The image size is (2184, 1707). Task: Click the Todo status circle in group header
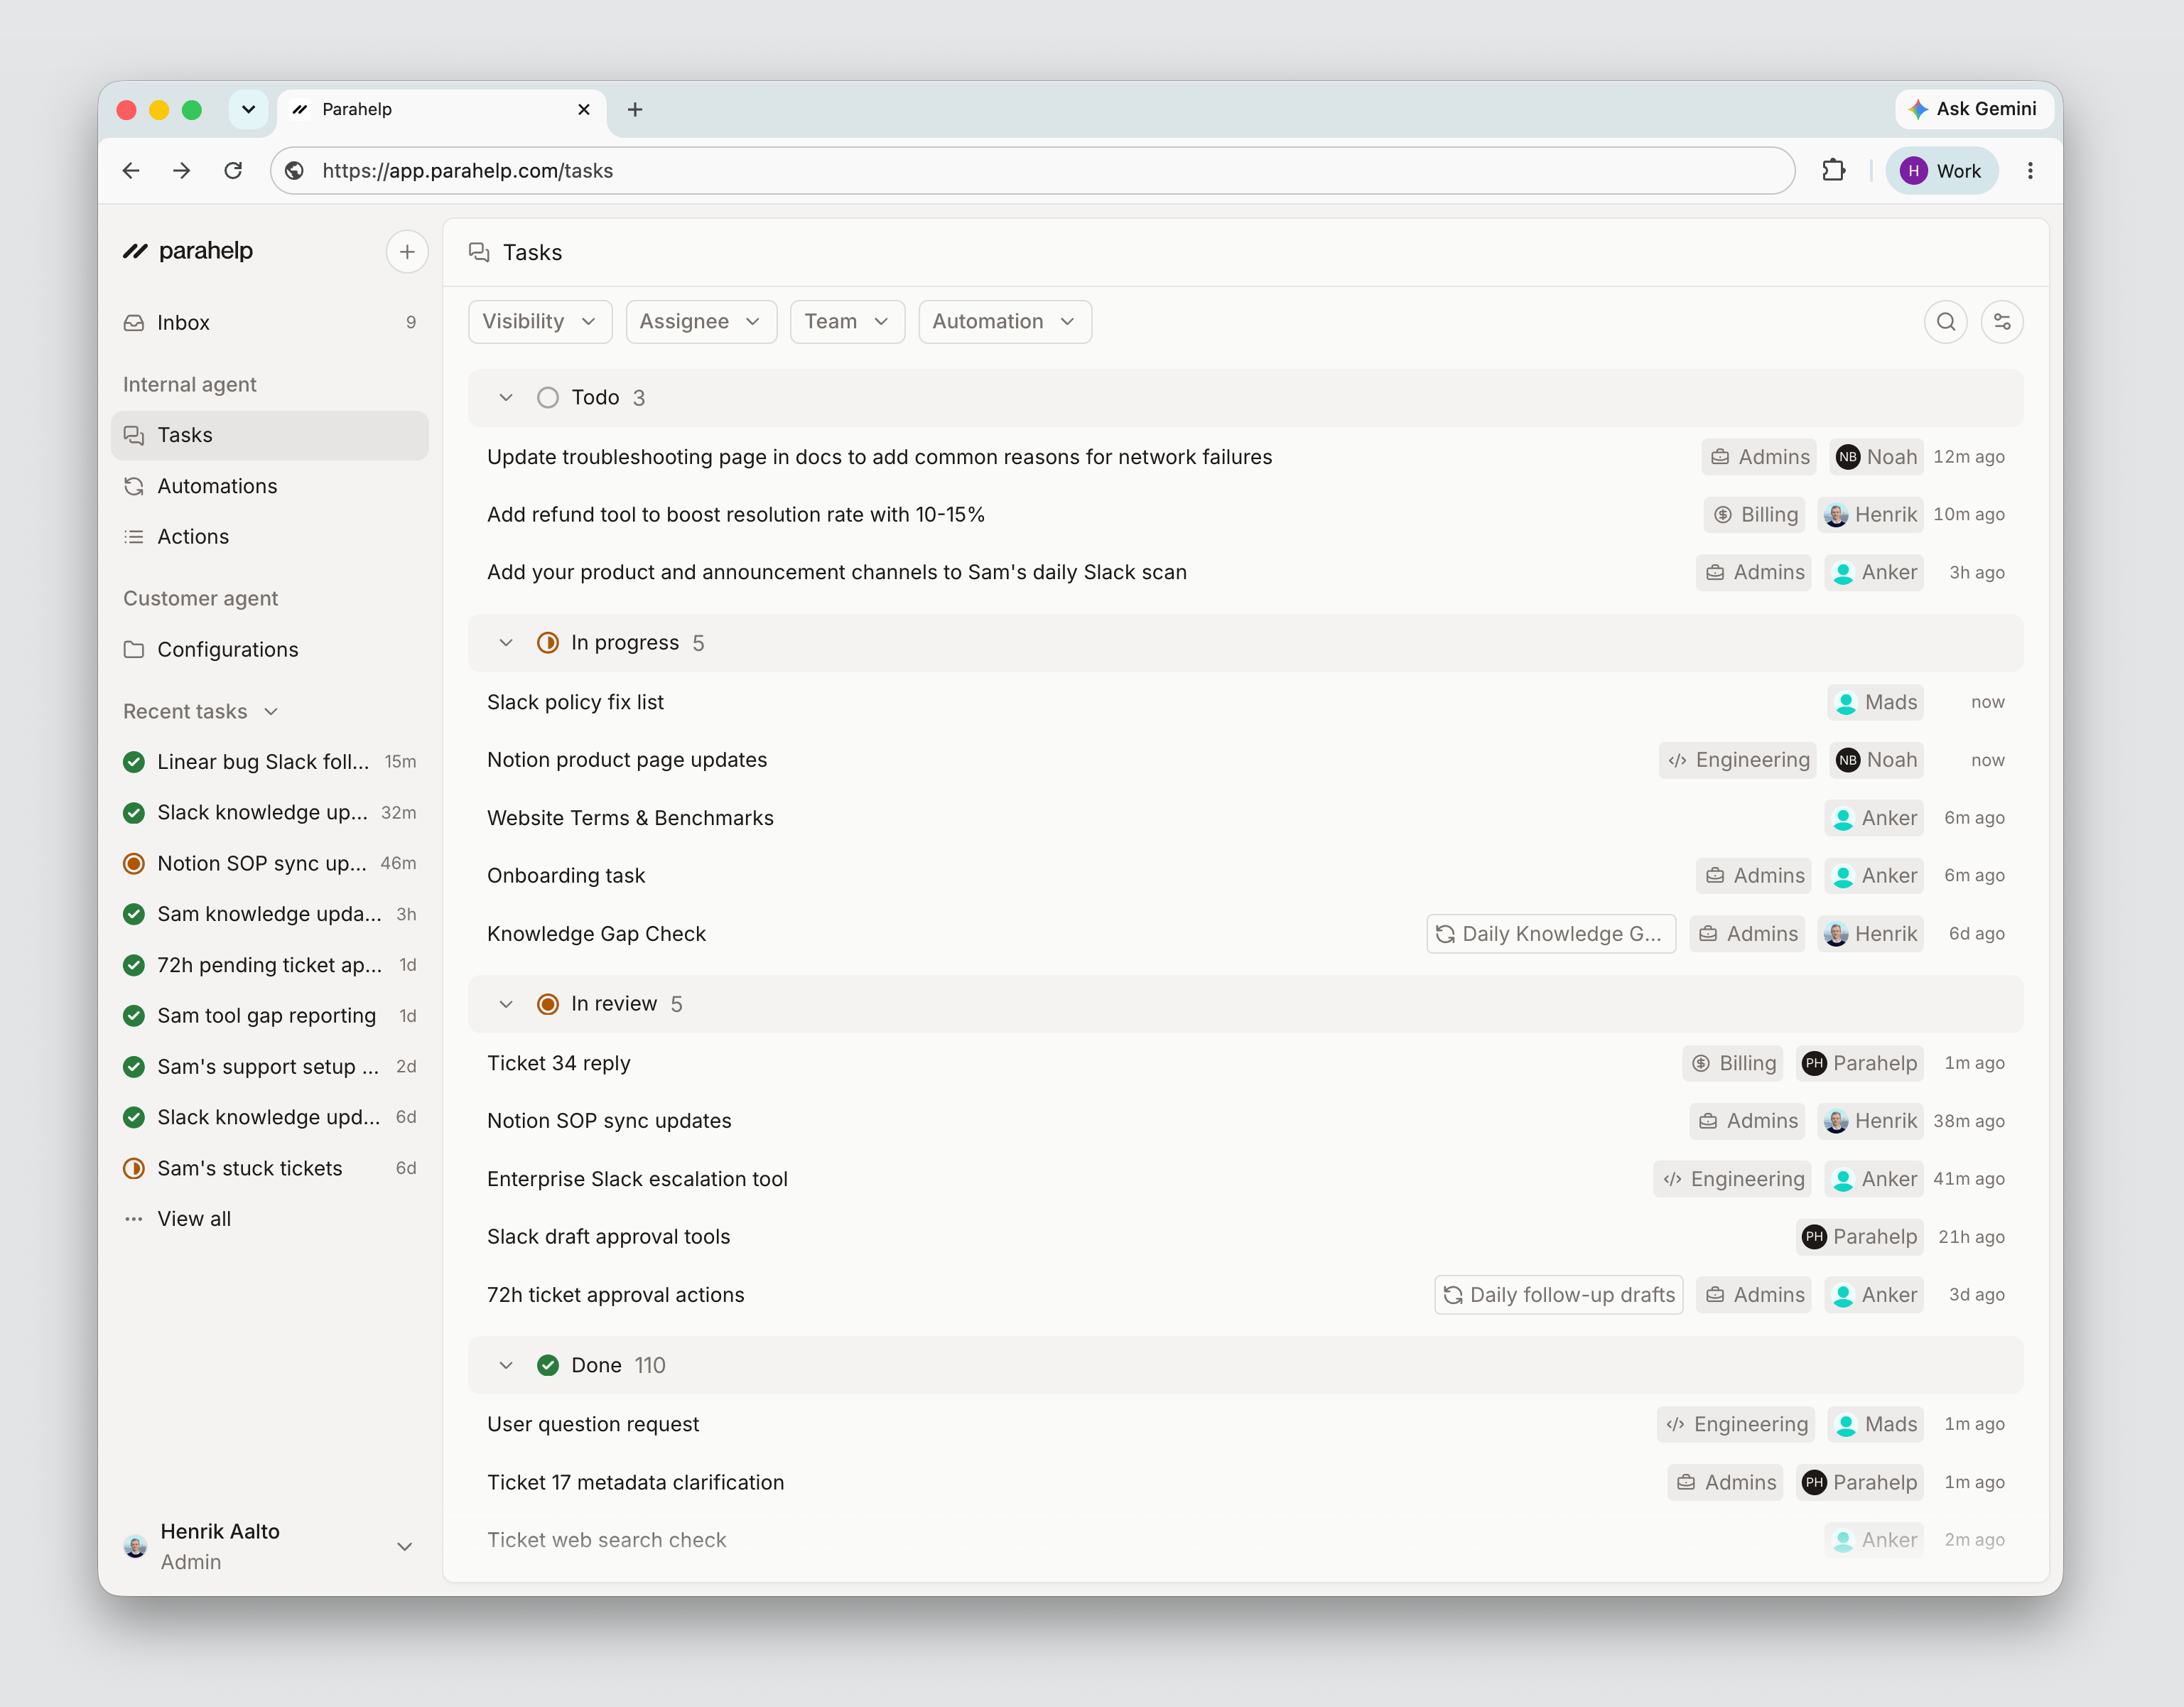548,398
